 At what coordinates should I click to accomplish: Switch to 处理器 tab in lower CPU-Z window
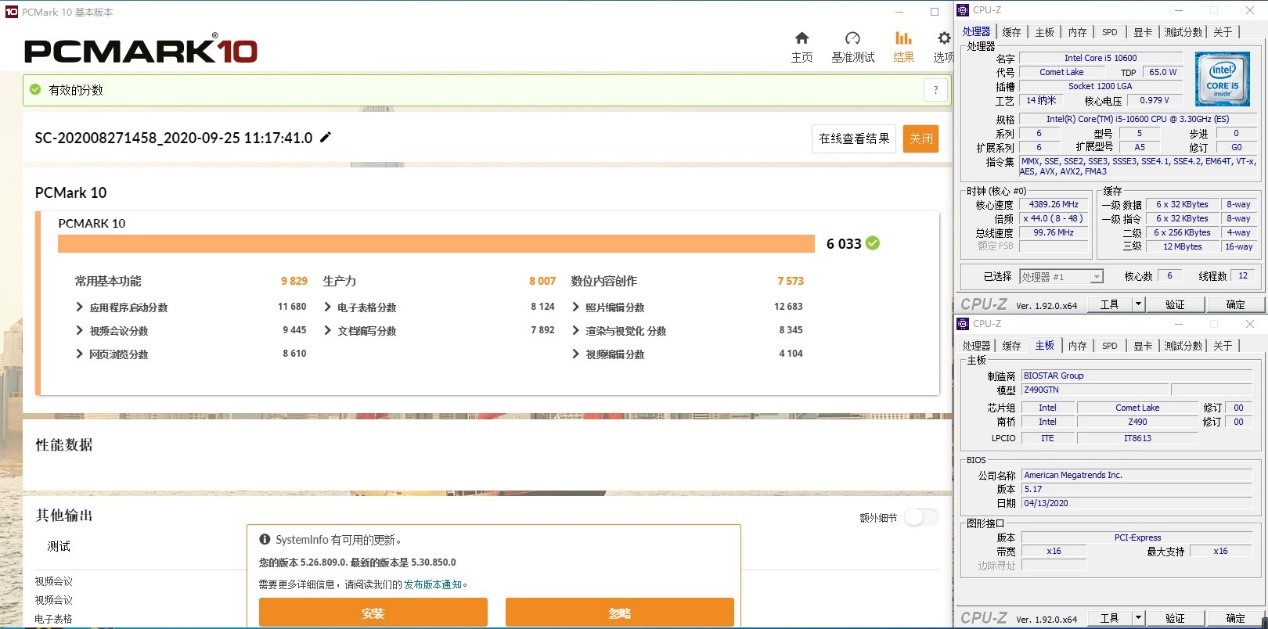976,346
